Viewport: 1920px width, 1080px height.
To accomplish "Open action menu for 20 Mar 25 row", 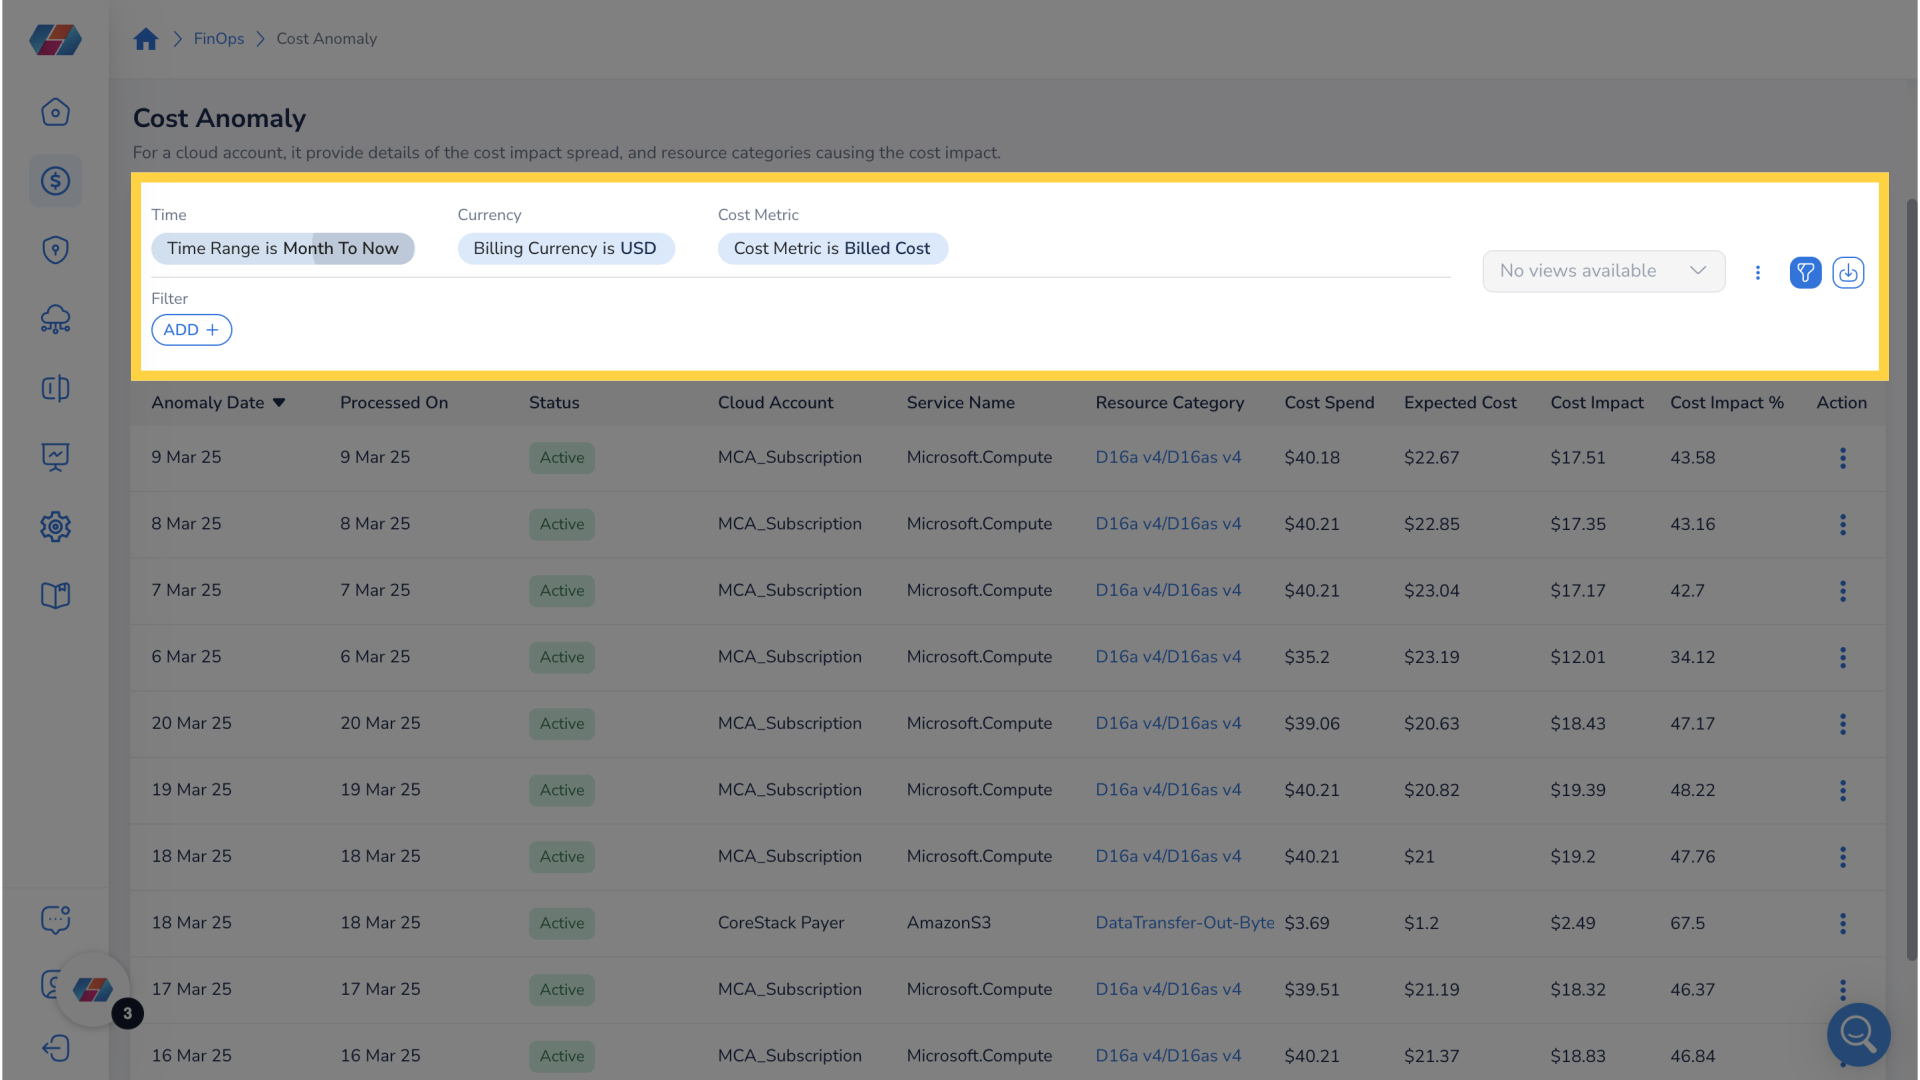I will click(x=1842, y=724).
